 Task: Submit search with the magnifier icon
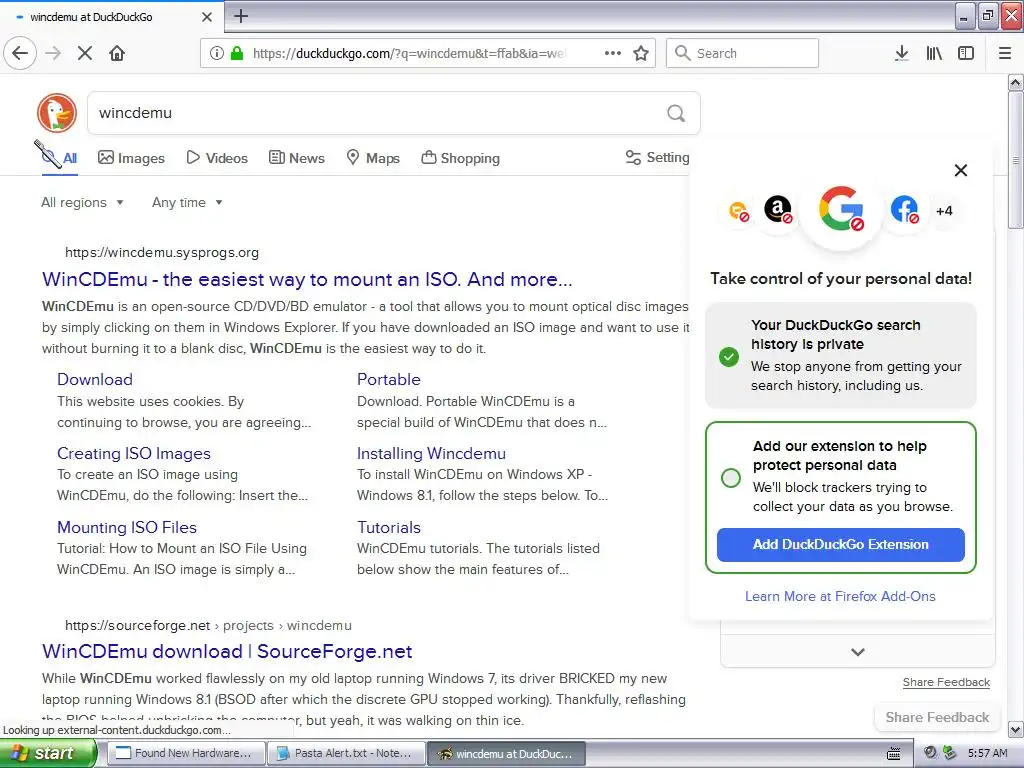[676, 114]
